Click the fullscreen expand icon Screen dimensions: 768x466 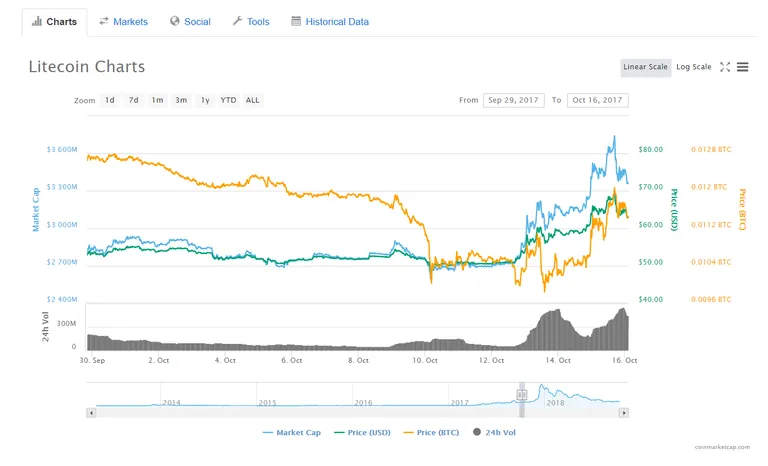(725, 67)
